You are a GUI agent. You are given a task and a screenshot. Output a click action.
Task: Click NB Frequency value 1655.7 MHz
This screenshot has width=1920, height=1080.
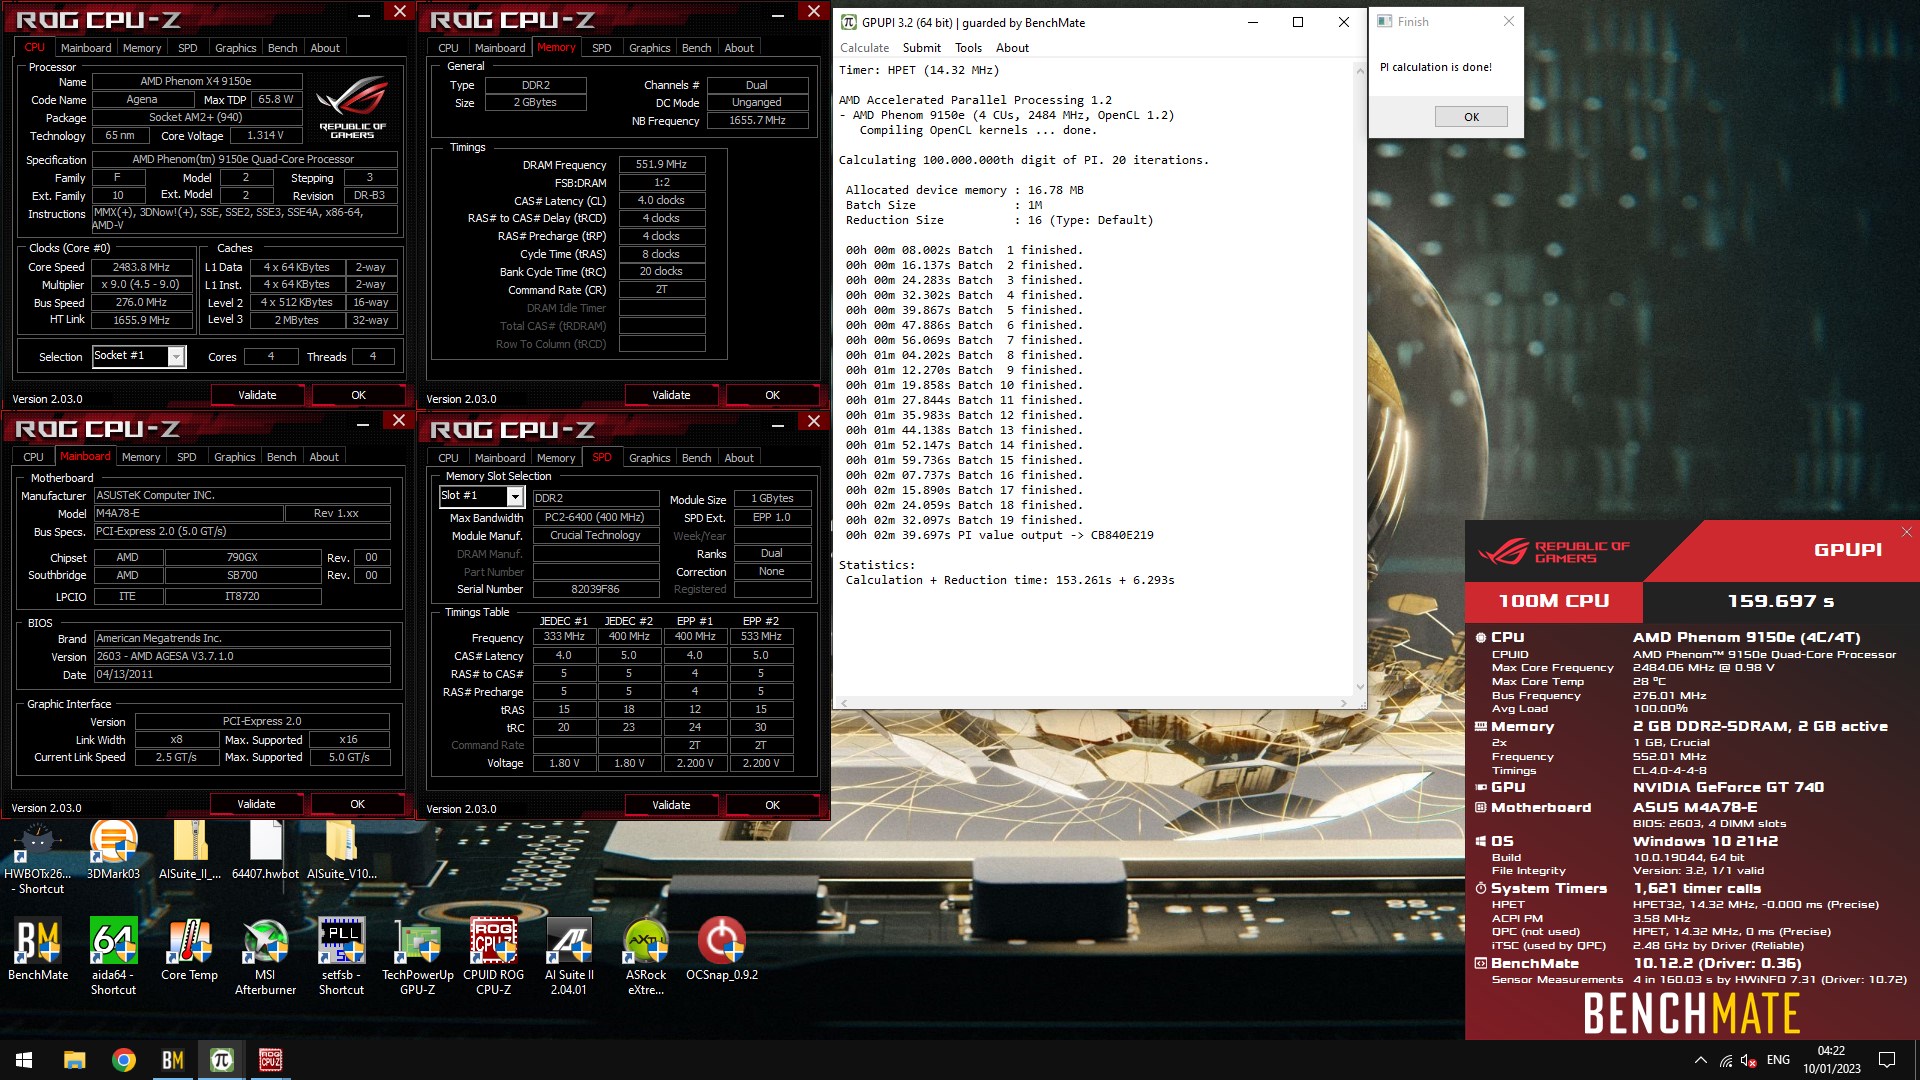757,120
